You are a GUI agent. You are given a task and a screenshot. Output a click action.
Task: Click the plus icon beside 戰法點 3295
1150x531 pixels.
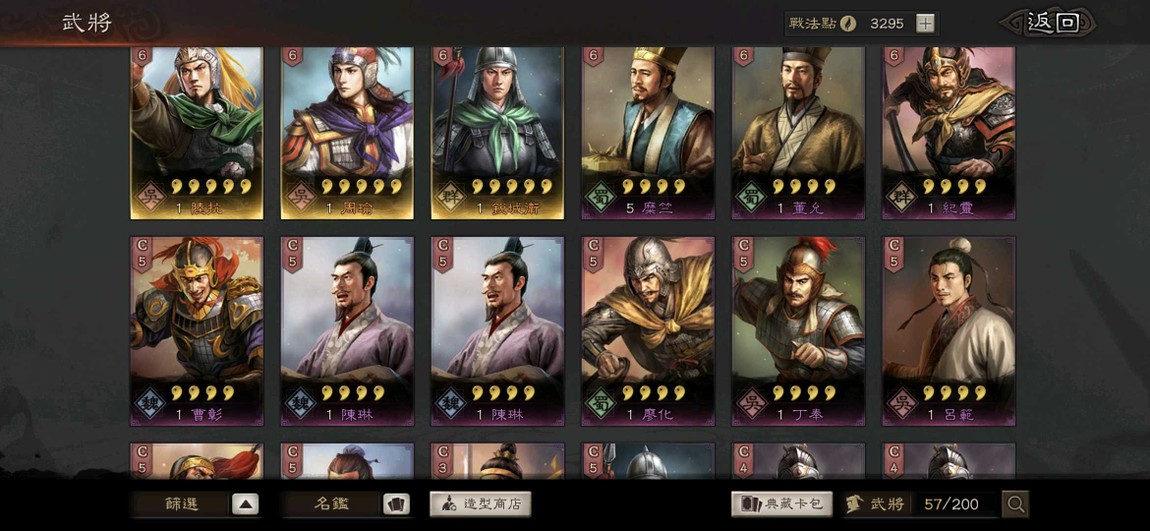coord(926,23)
